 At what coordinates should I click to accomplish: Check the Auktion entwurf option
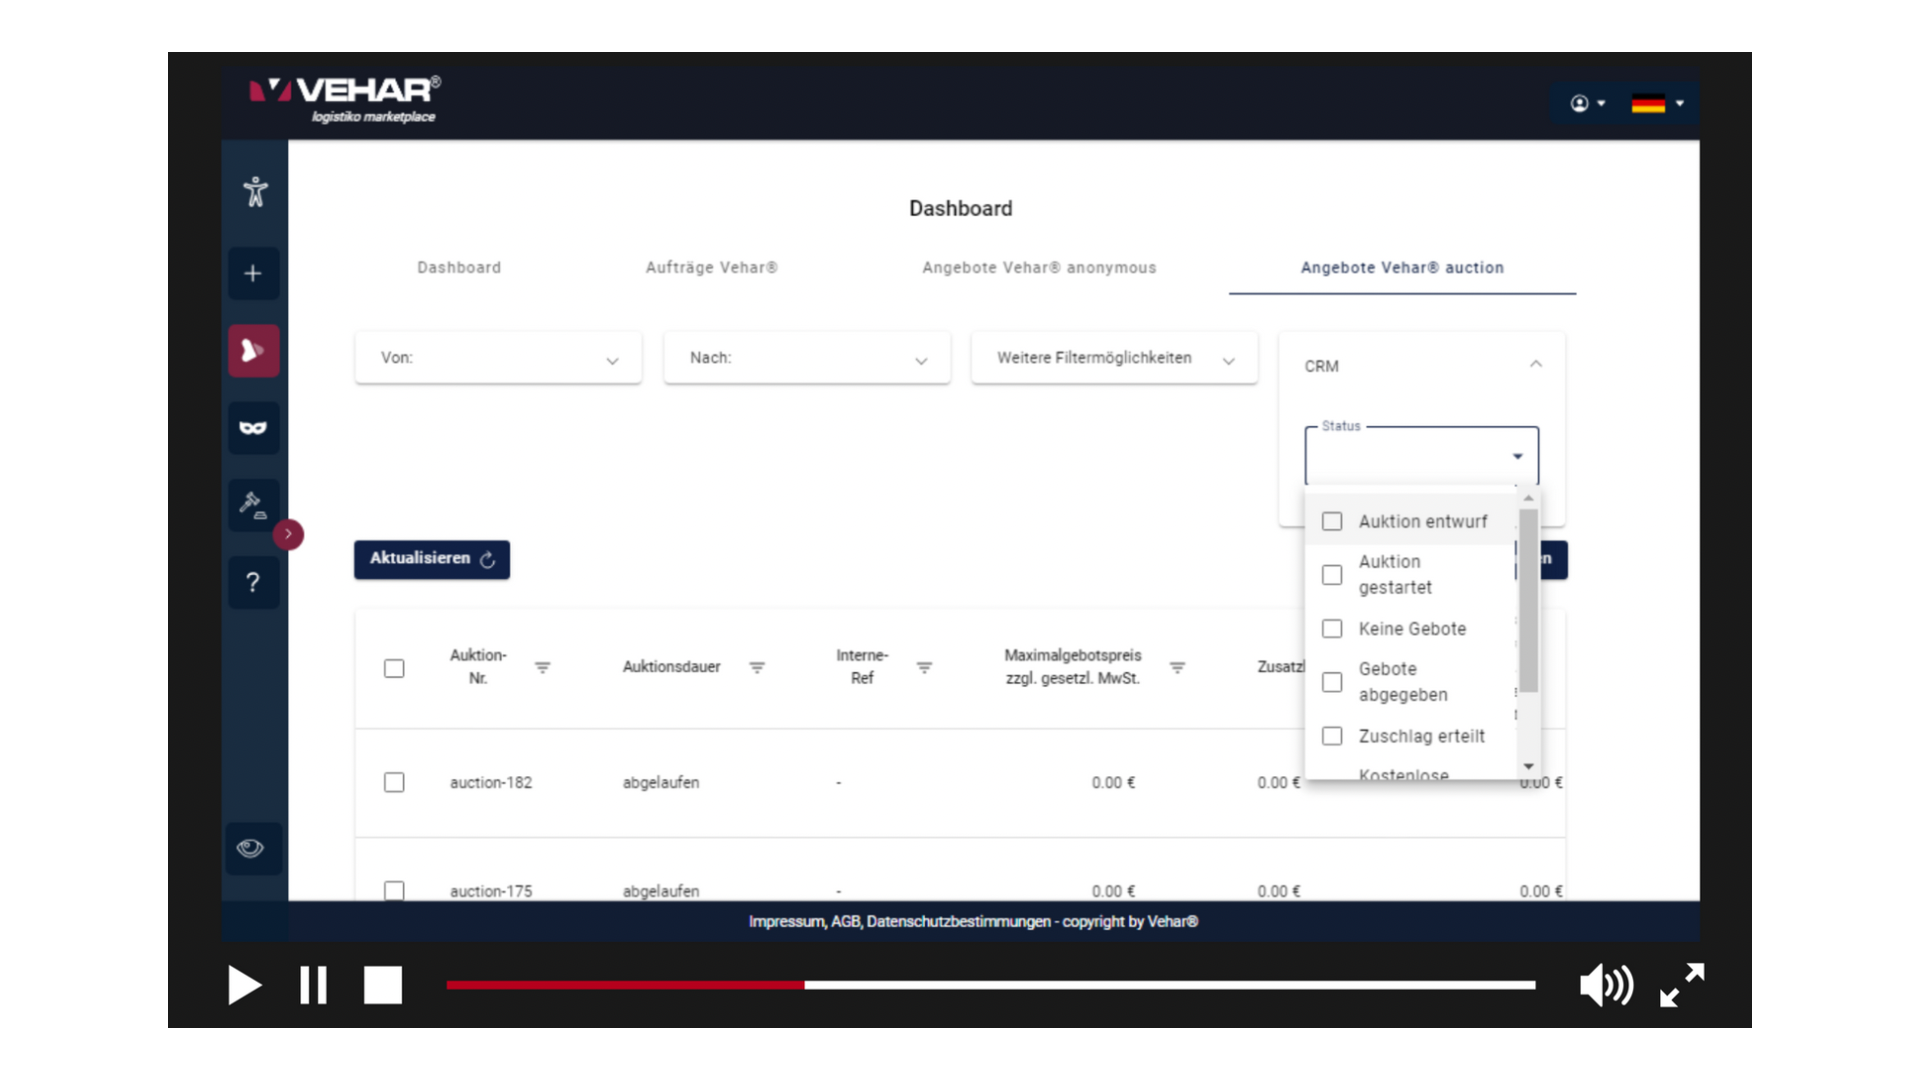point(1332,522)
